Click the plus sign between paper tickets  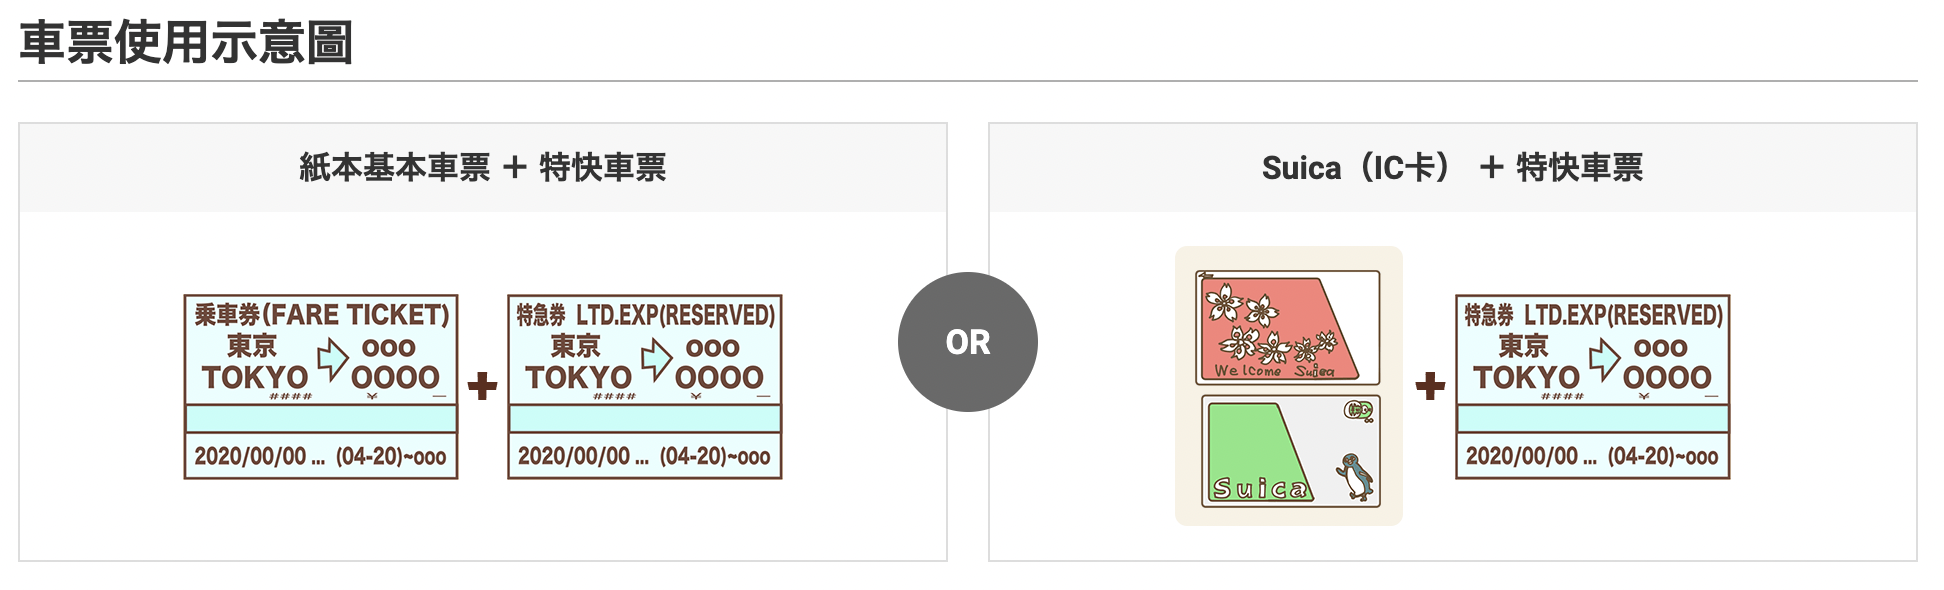point(483,386)
